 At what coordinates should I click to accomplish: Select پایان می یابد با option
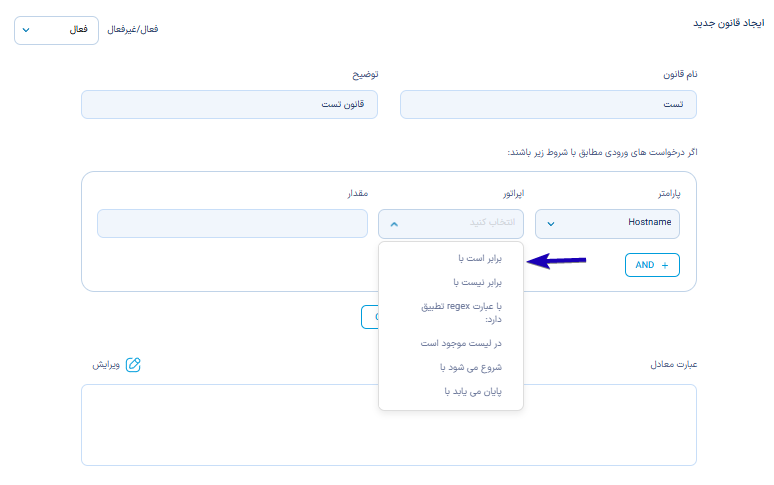(473, 392)
